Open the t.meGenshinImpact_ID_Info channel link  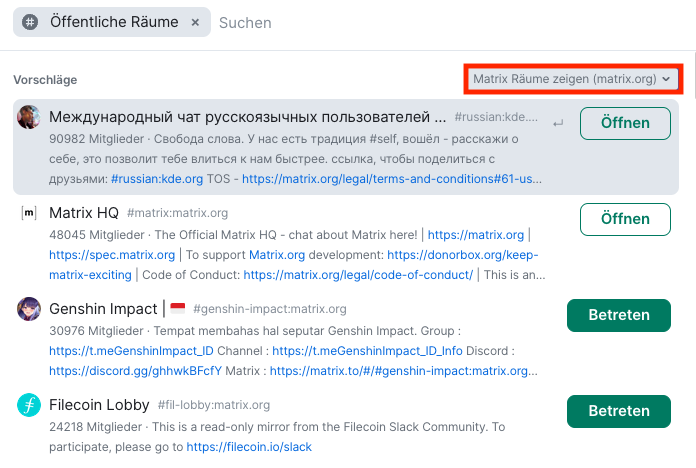pyautogui.click(x=367, y=350)
